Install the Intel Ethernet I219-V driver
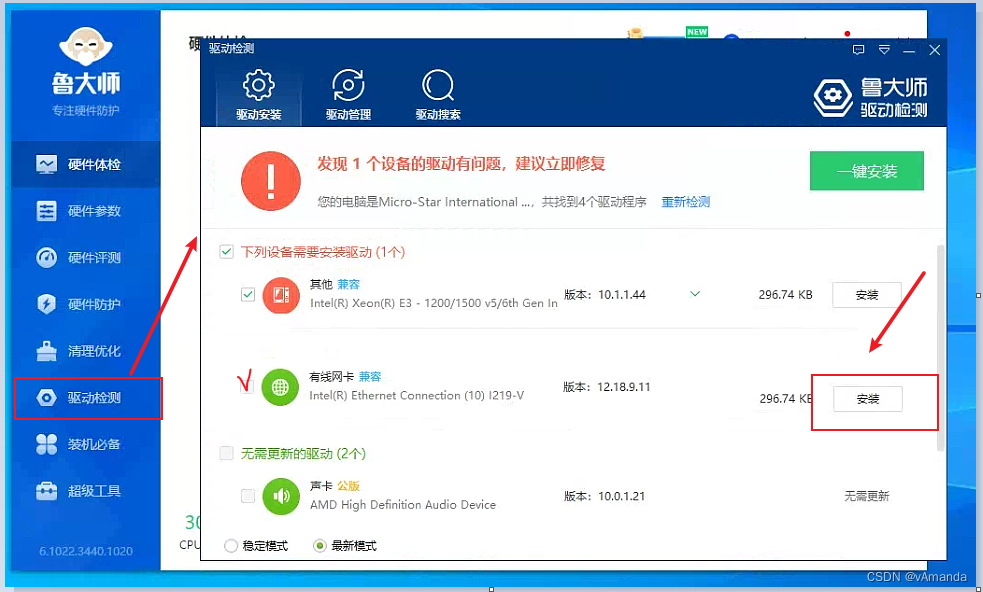Image resolution: width=983 pixels, height=592 pixels. tap(868, 399)
